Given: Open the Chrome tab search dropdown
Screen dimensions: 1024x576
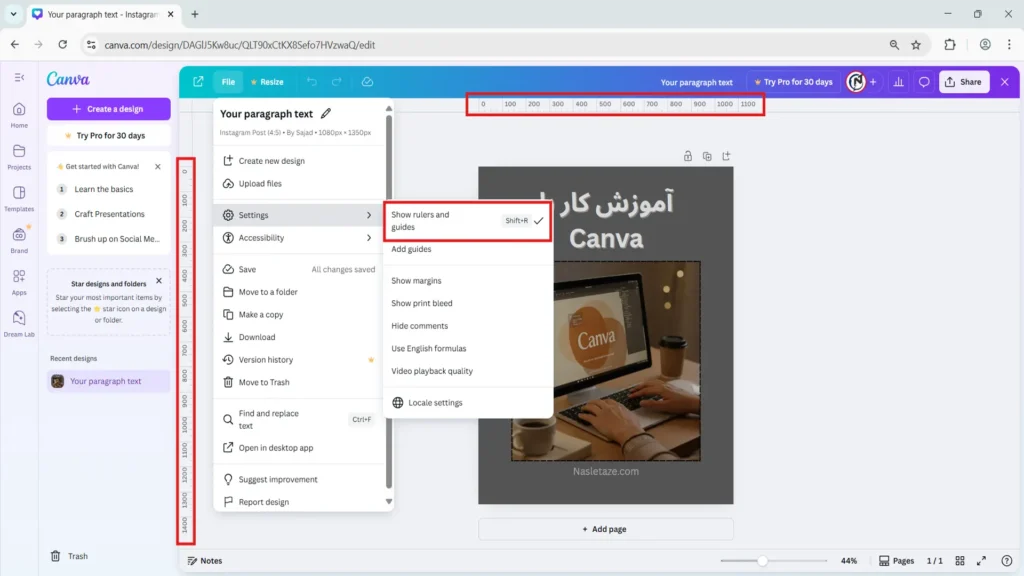Looking at the screenshot, I should [13, 14].
